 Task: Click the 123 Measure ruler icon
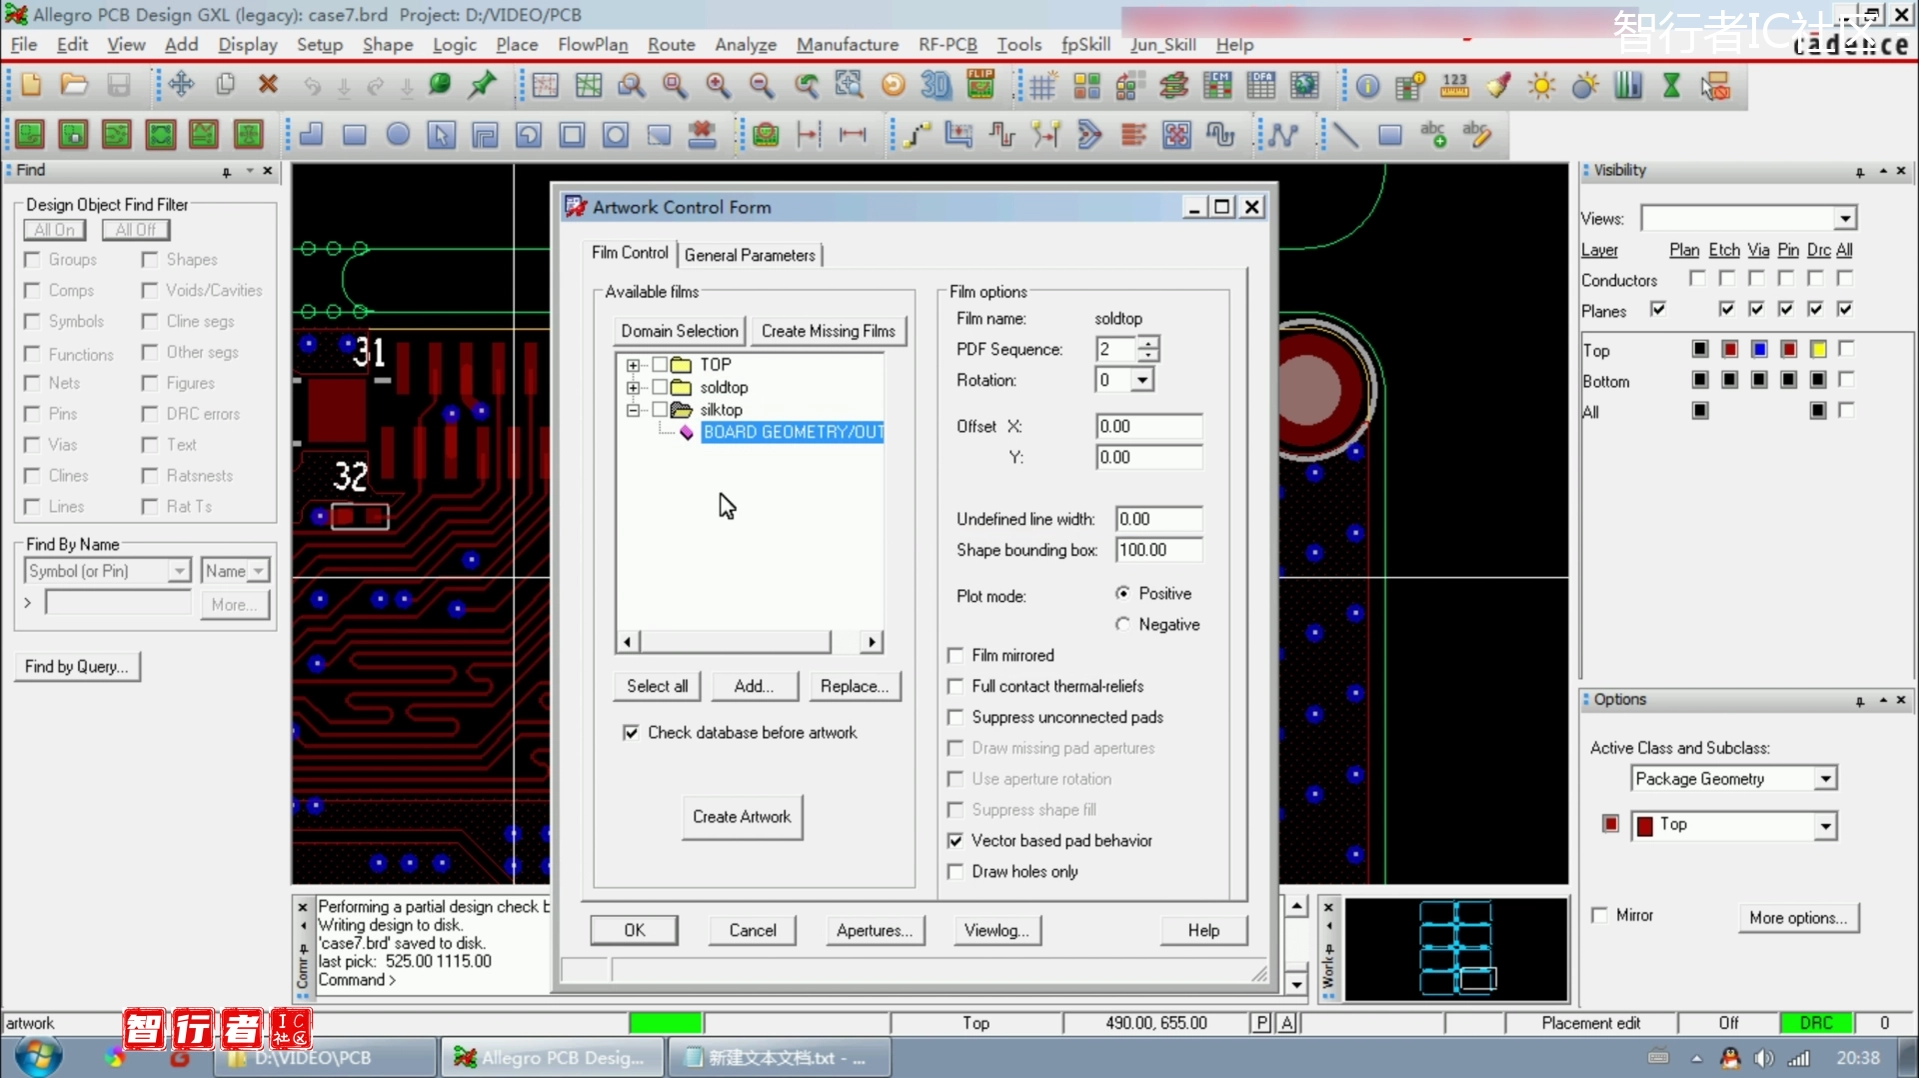(x=1454, y=86)
